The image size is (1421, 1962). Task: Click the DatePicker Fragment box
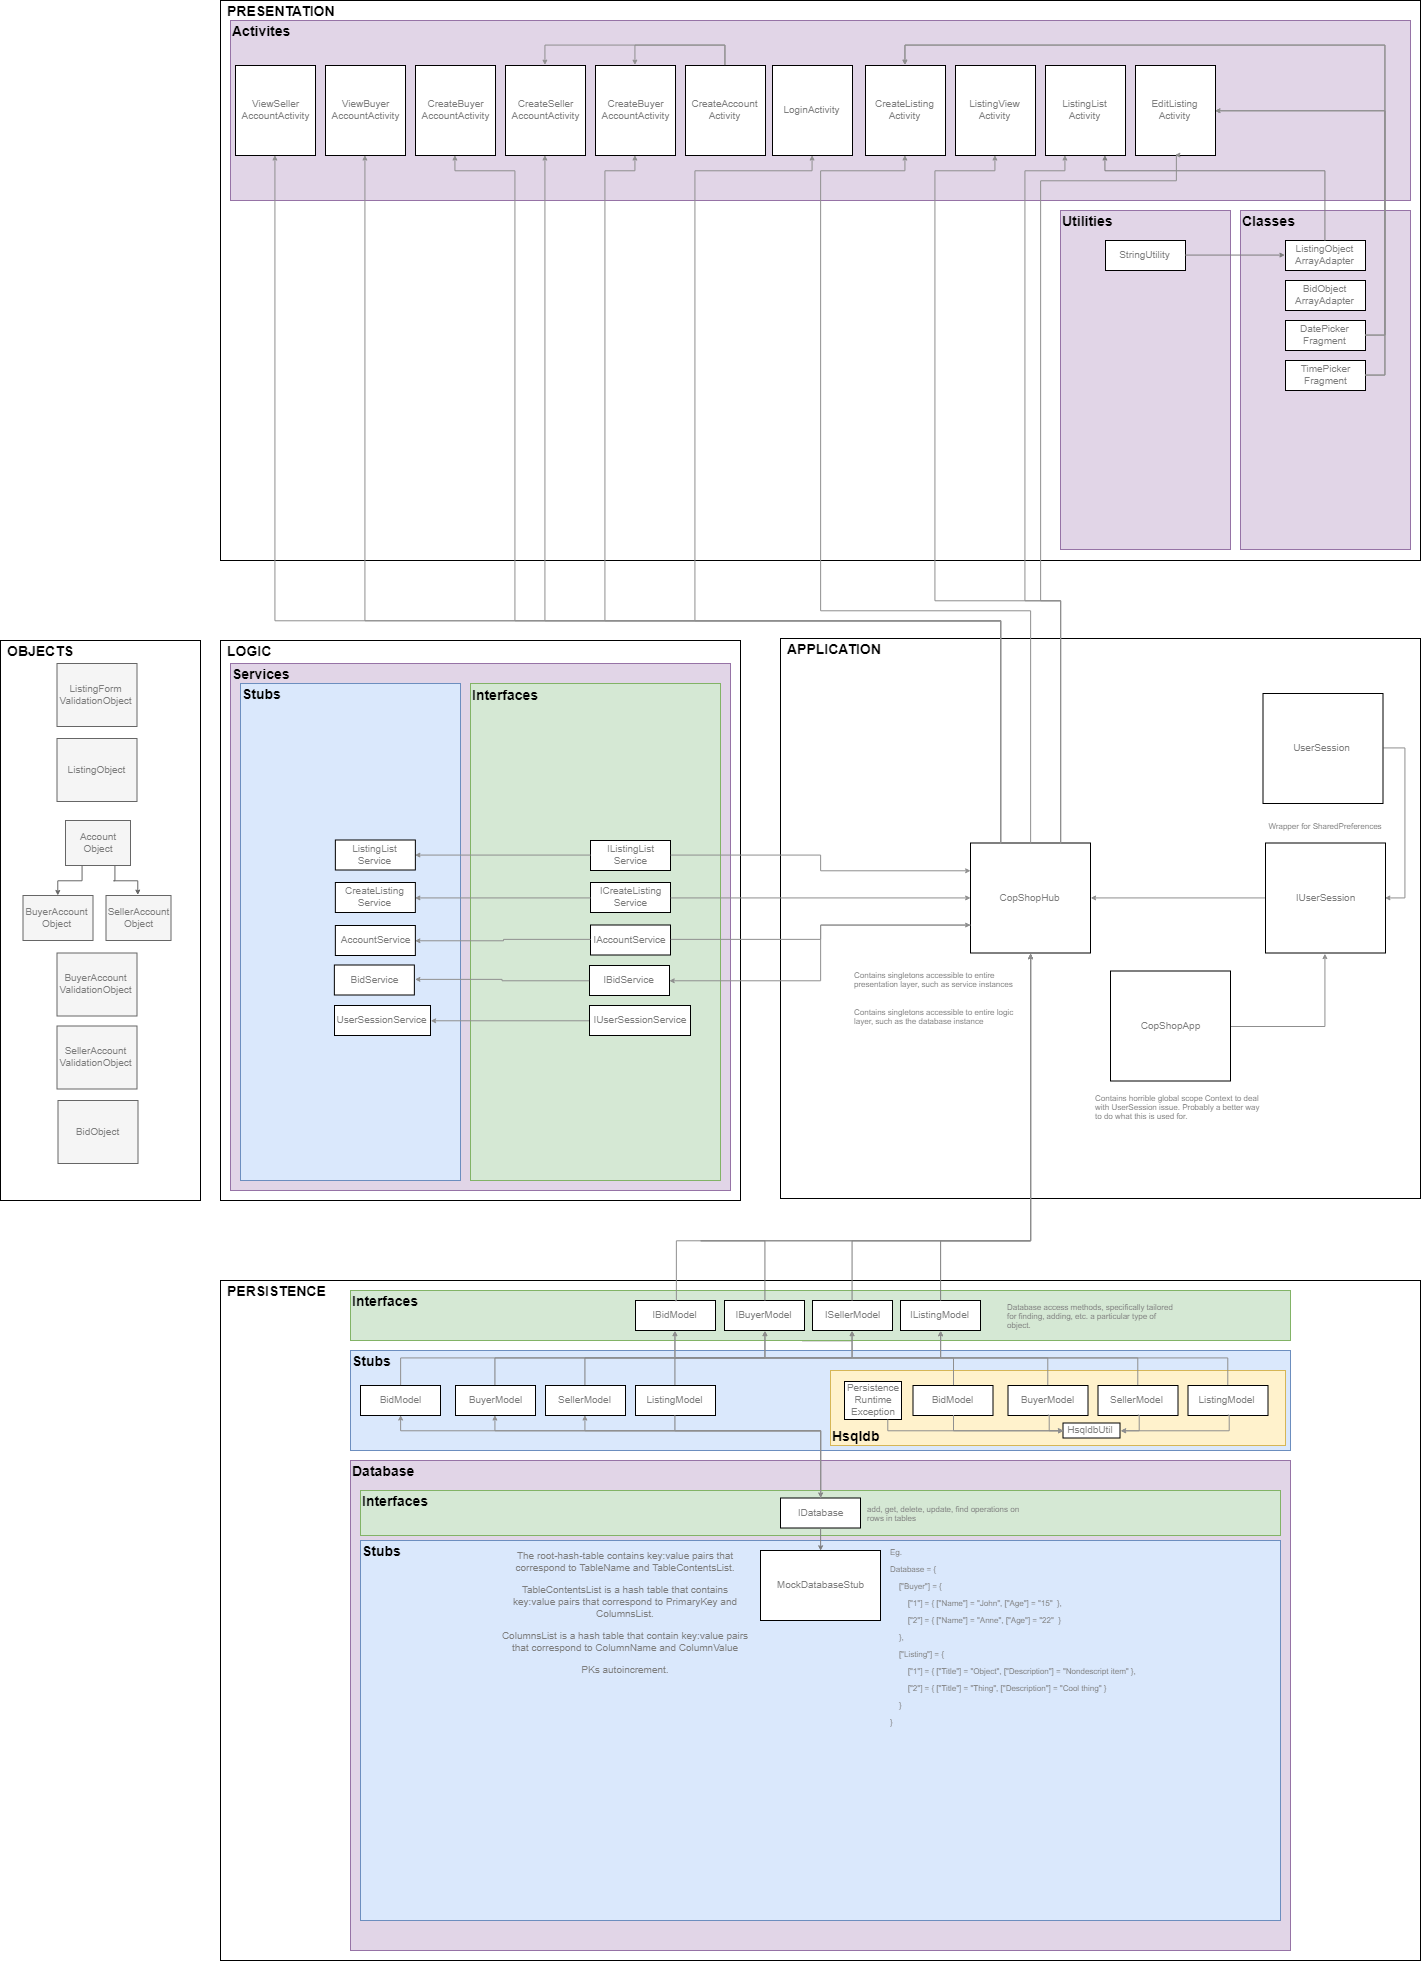[x=1325, y=335]
